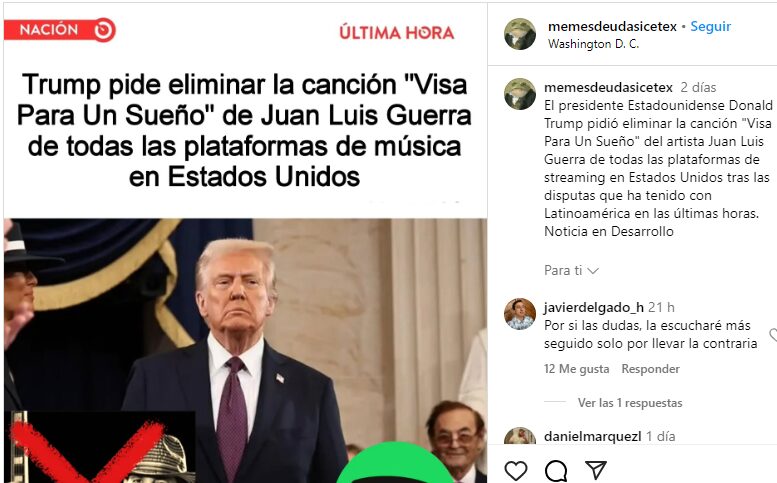777x483 pixels.
Task: Open comments with the speech bubble icon
Action: point(556,470)
